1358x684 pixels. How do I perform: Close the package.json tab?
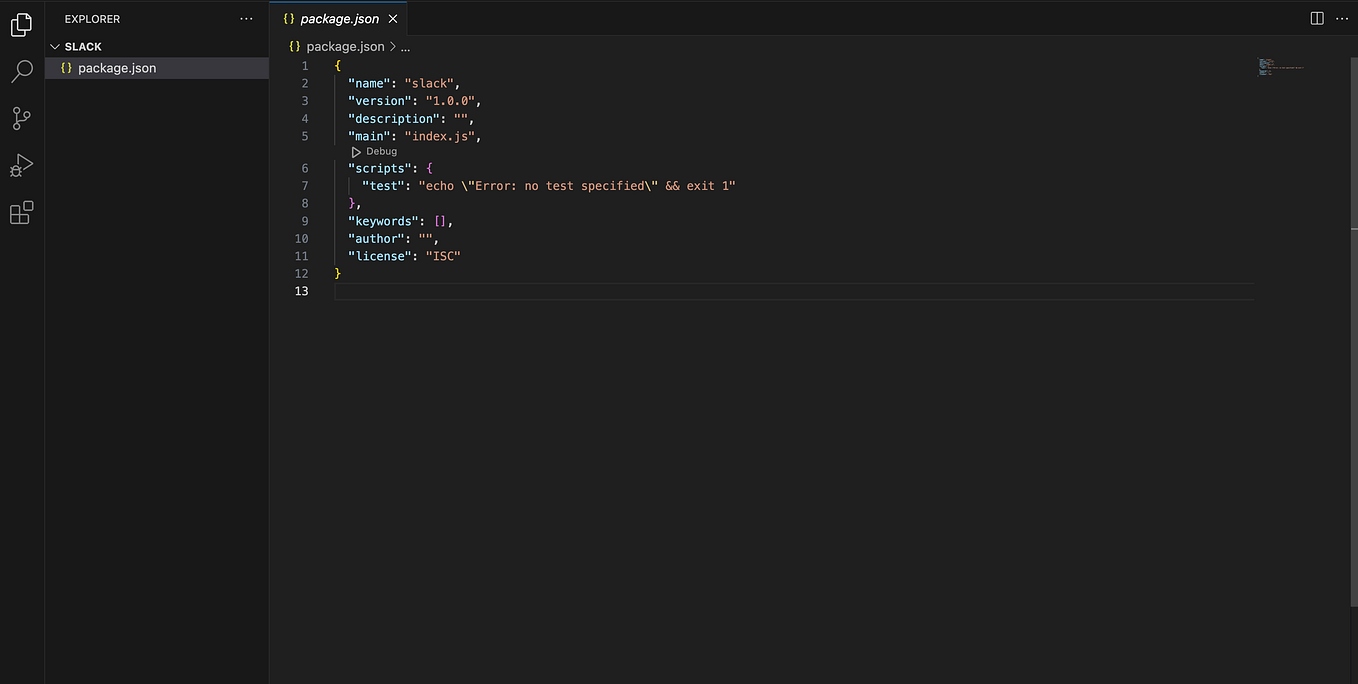[x=393, y=19]
